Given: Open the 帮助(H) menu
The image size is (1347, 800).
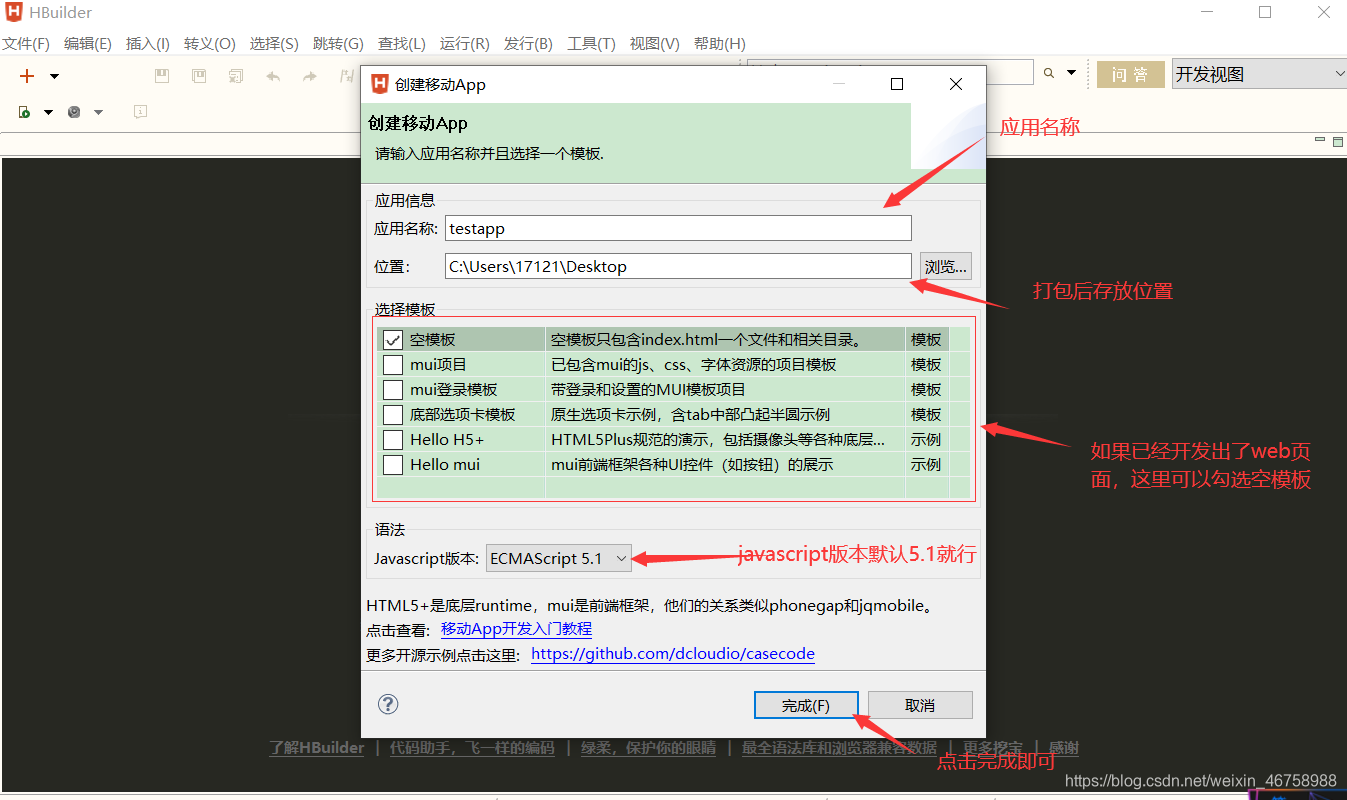Looking at the screenshot, I should [x=719, y=44].
